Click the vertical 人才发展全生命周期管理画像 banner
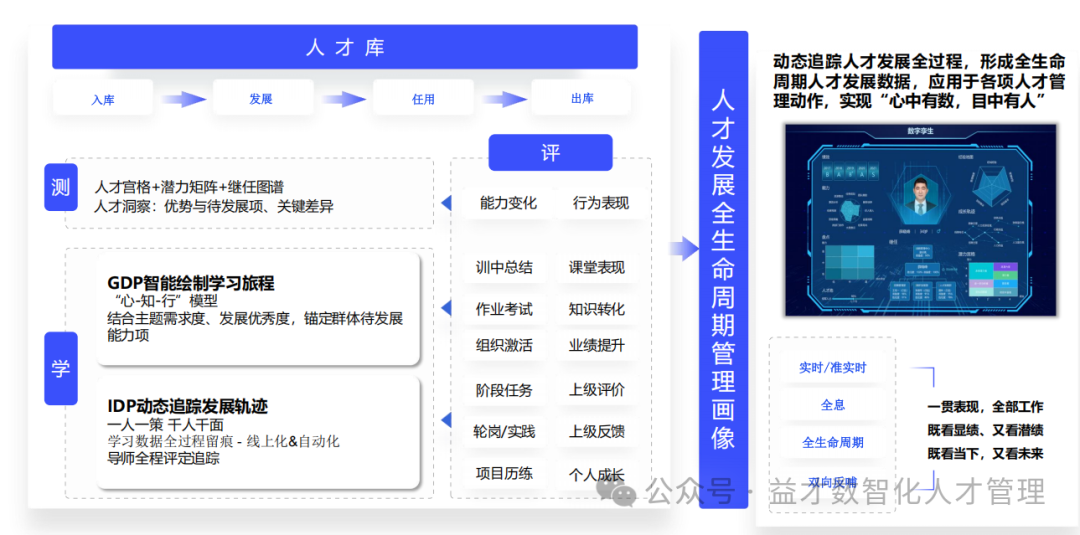 tap(723, 270)
